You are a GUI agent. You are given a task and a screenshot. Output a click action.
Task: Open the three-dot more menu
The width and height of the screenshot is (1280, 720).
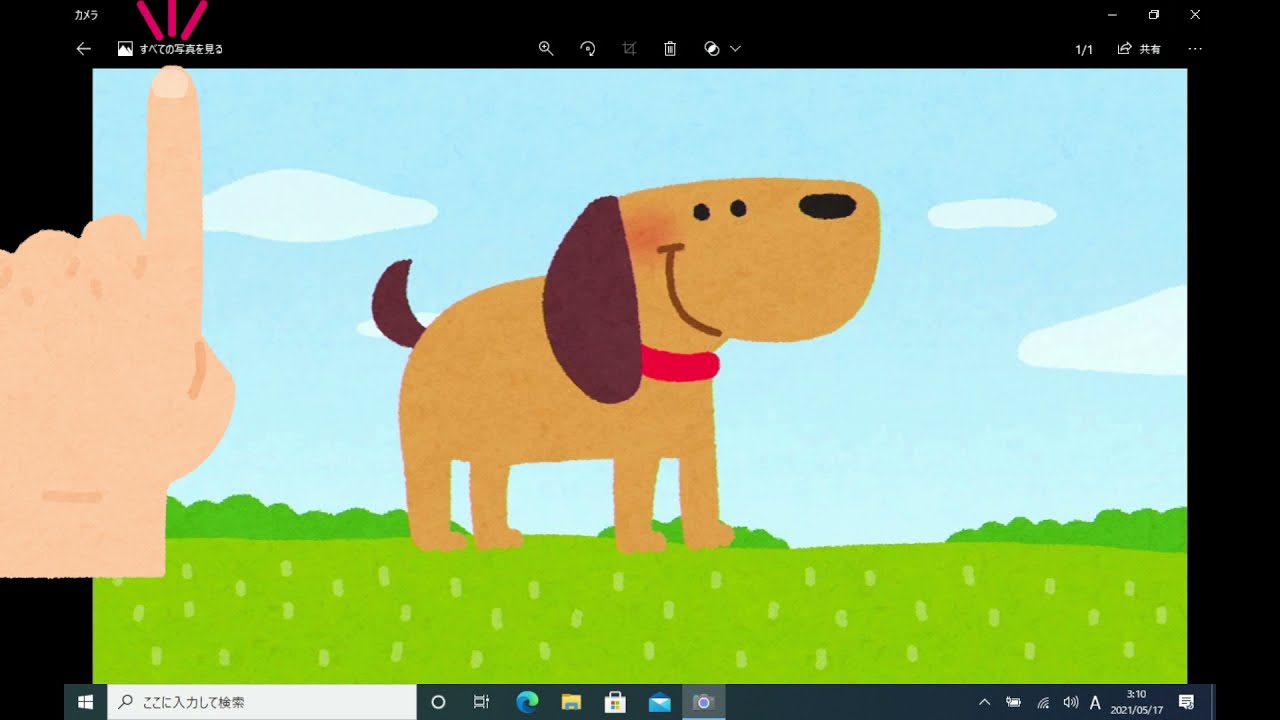click(x=1195, y=49)
